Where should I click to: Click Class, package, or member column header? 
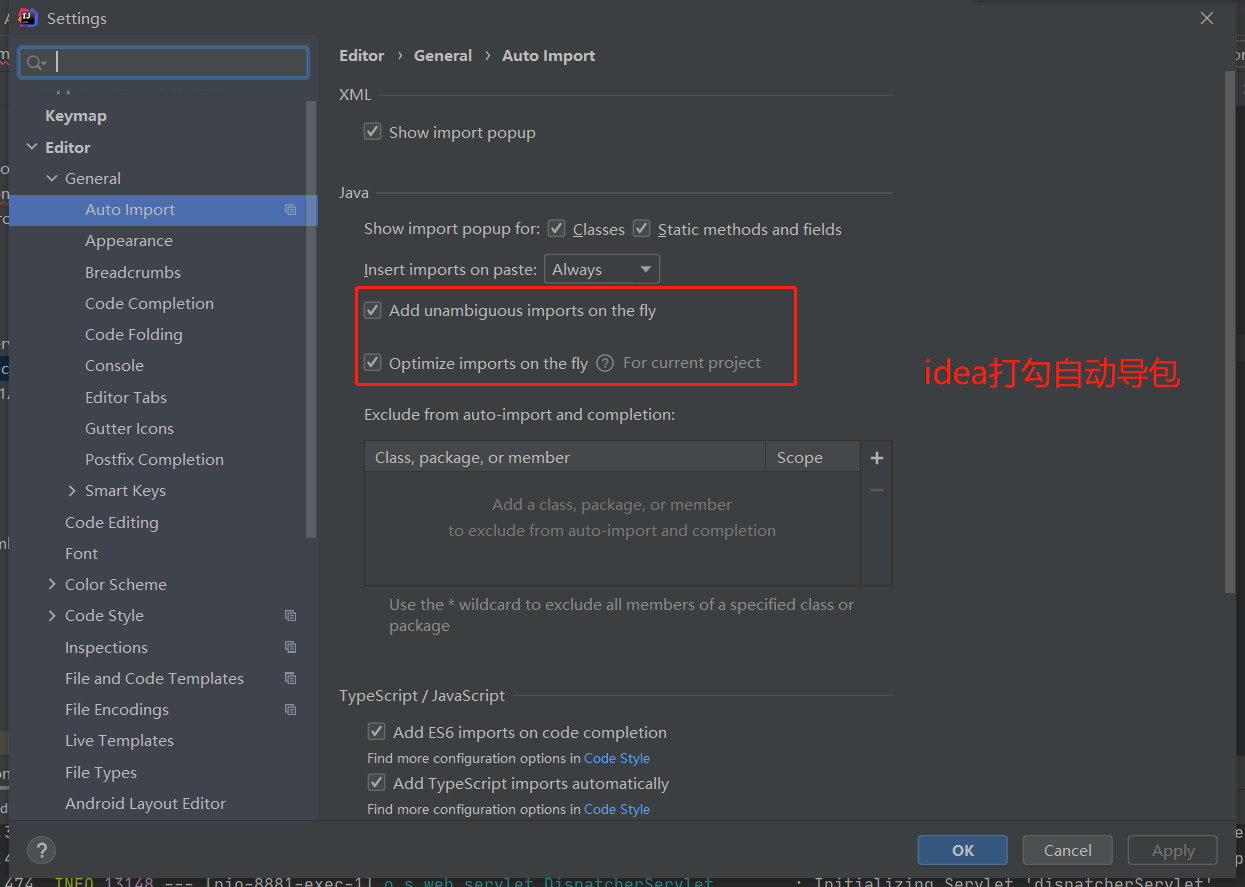pos(565,458)
